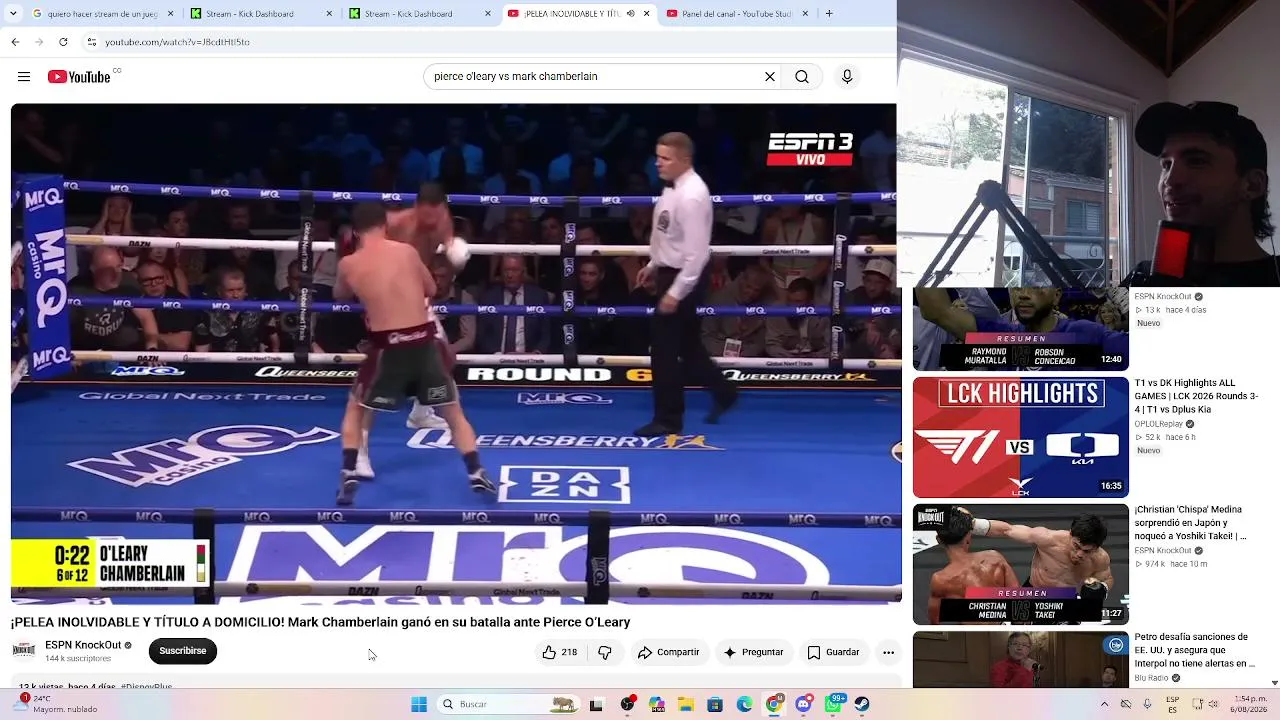
Task: Go forward in browser history
Action: (x=39, y=42)
